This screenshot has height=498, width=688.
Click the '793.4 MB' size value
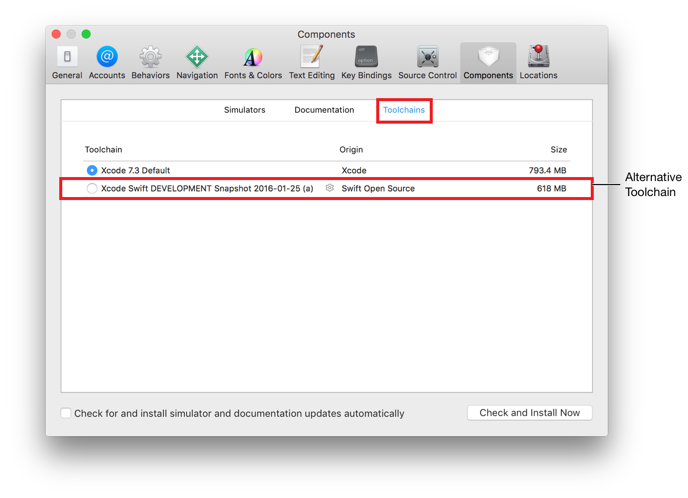pos(547,170)
